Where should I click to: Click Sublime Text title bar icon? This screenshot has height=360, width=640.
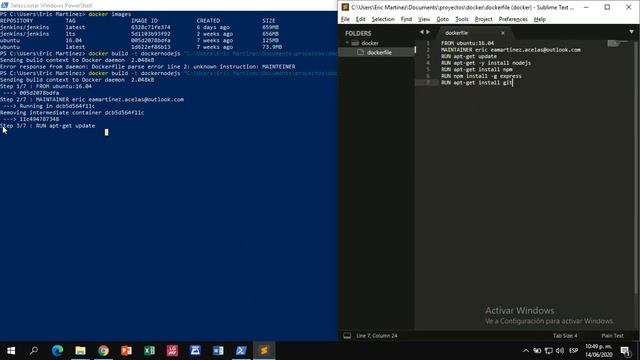(x=345, y=7)
